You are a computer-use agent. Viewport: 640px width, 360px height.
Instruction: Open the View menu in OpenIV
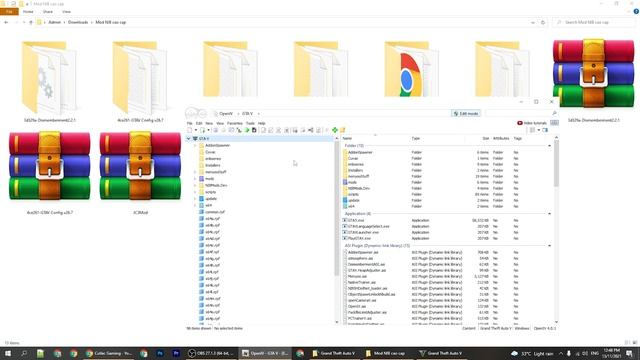[220, 123]
